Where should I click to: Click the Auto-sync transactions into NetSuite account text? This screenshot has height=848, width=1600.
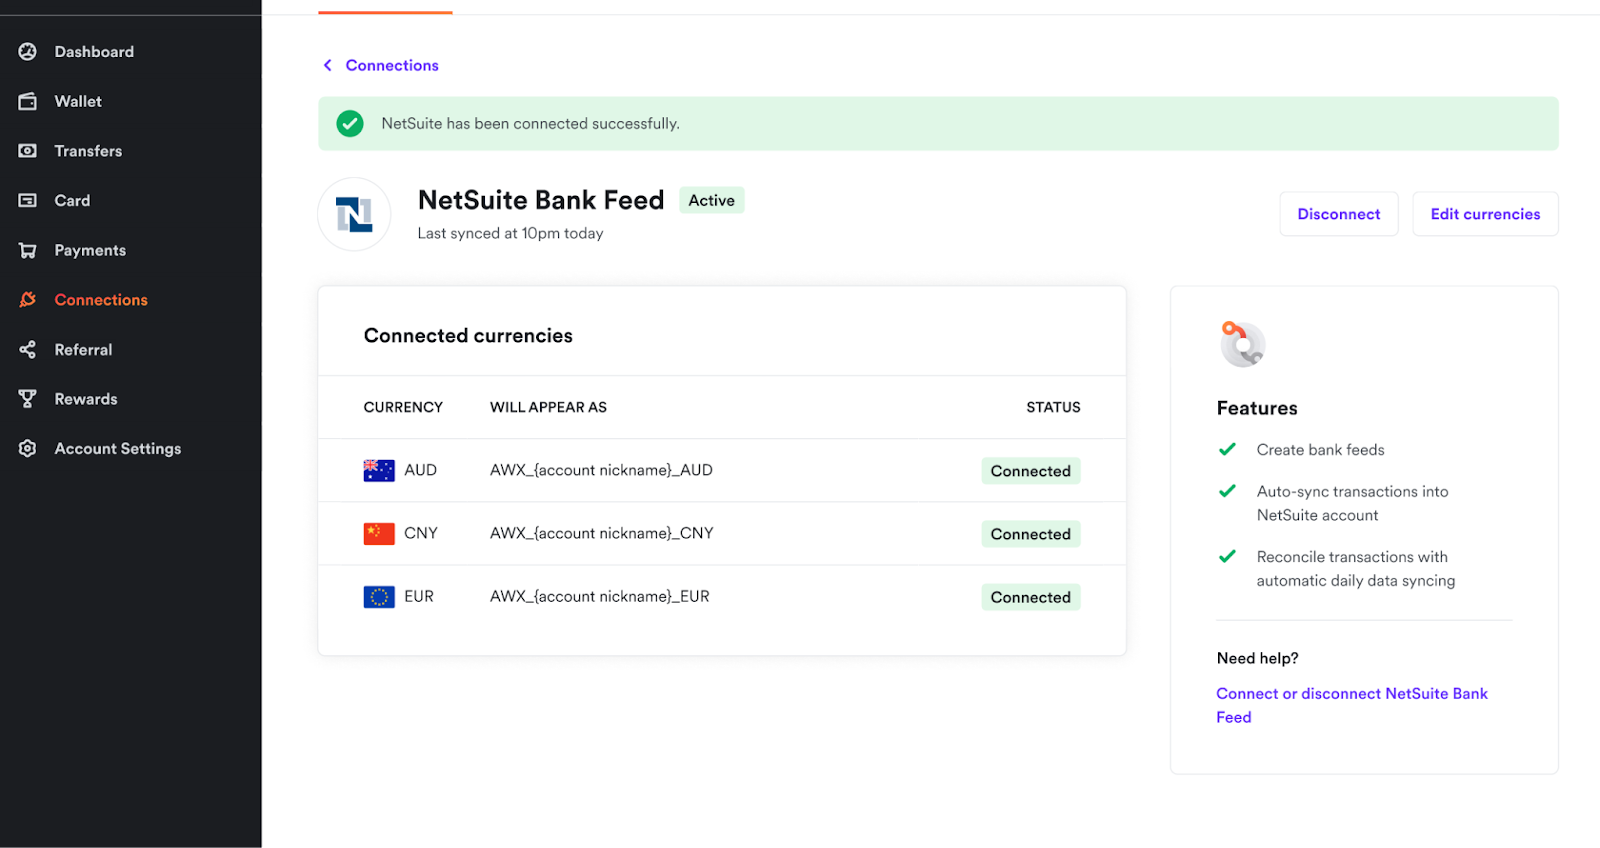(1352, 503)
